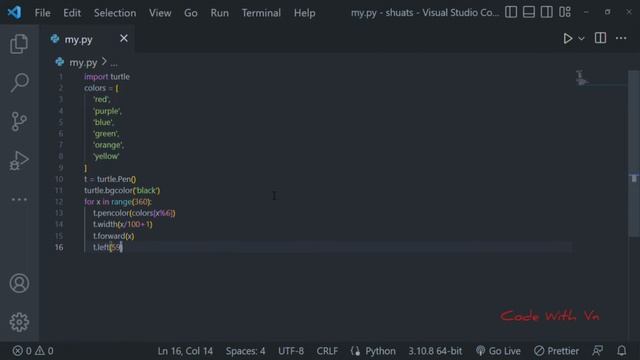Viewport: 640px width, 360px height.
Task: Open the notifications bell icon
Action: tap(621, 351)
